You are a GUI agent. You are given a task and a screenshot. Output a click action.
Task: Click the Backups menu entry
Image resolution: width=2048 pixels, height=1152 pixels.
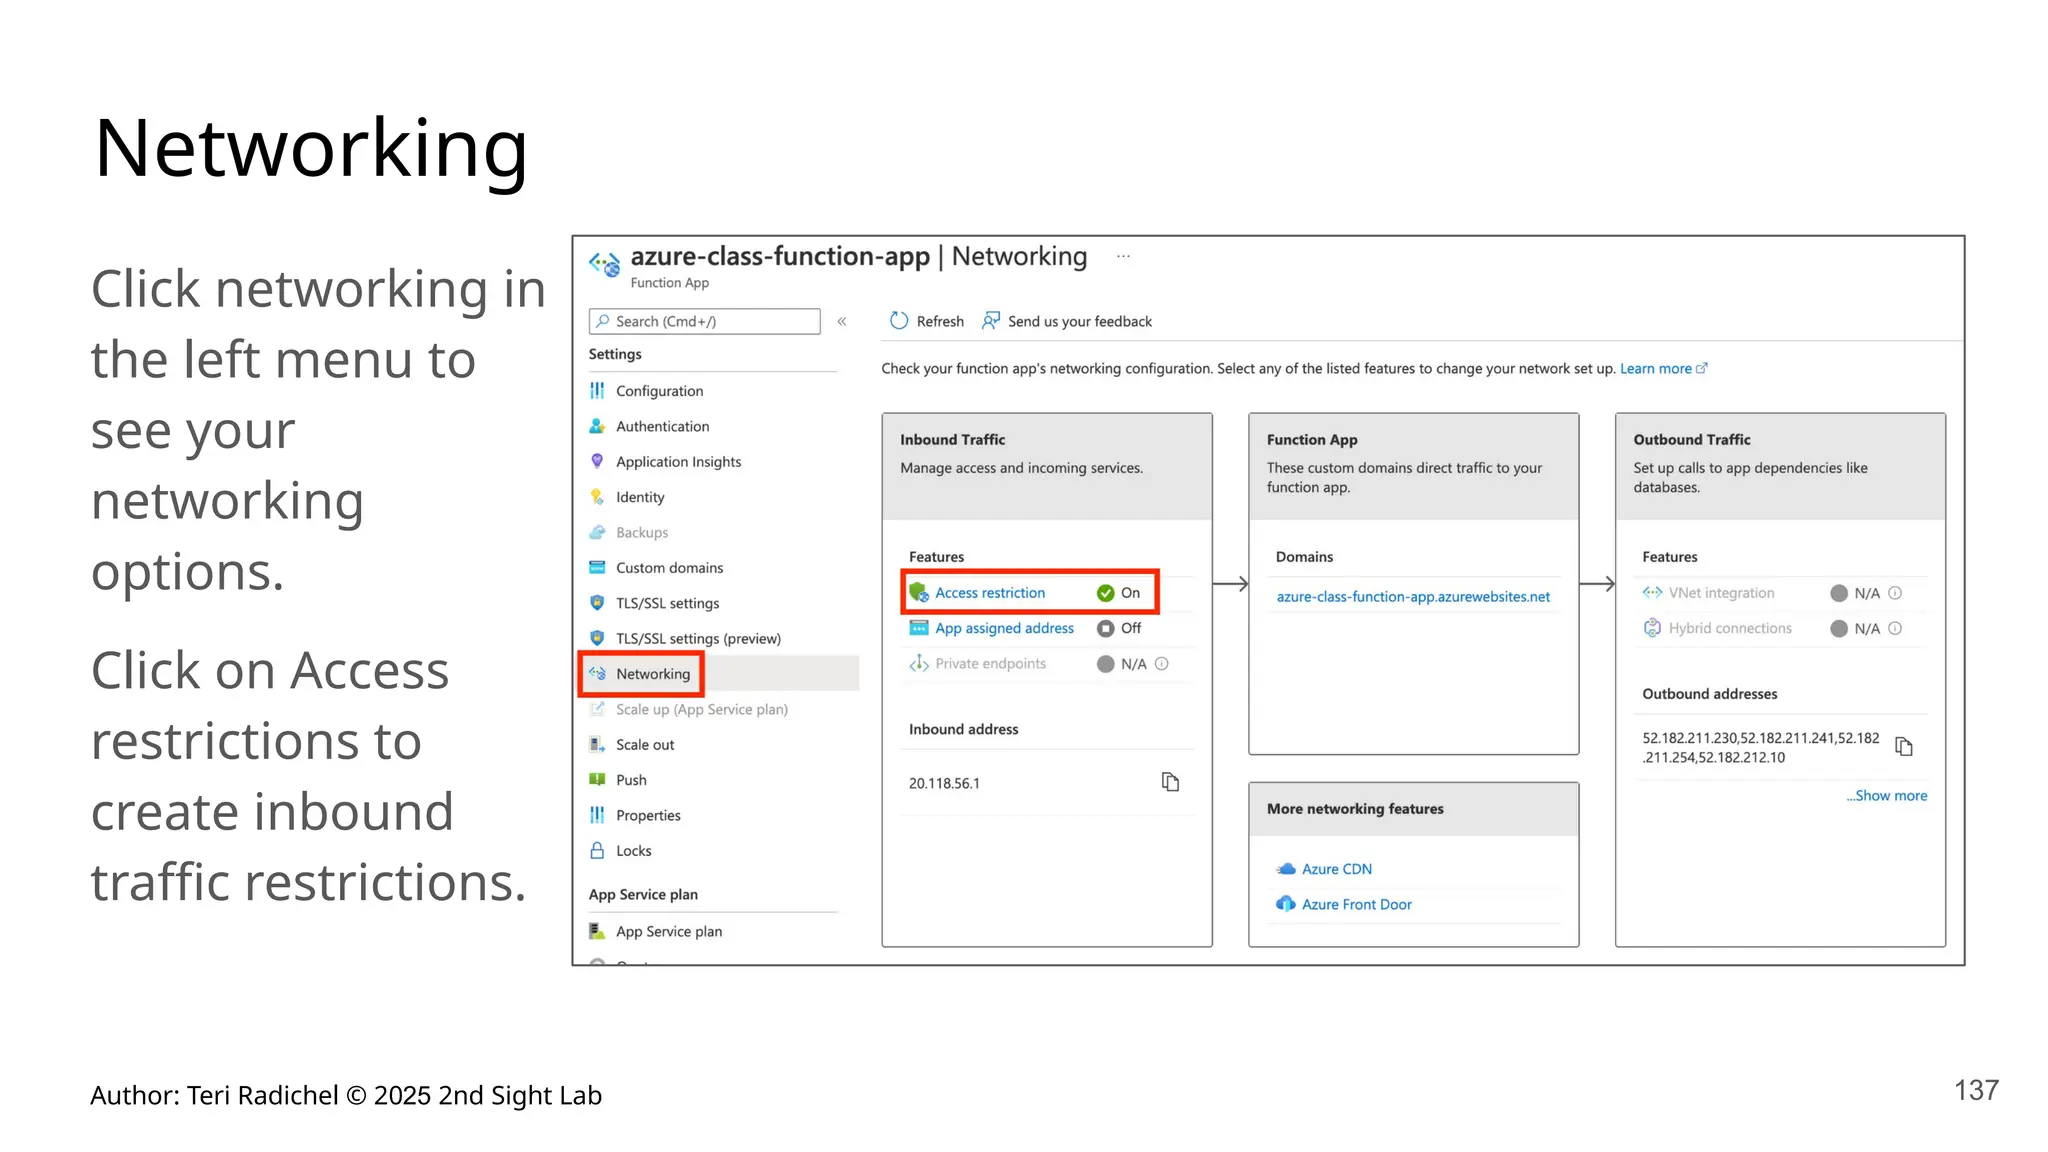[x=642, y=532]
